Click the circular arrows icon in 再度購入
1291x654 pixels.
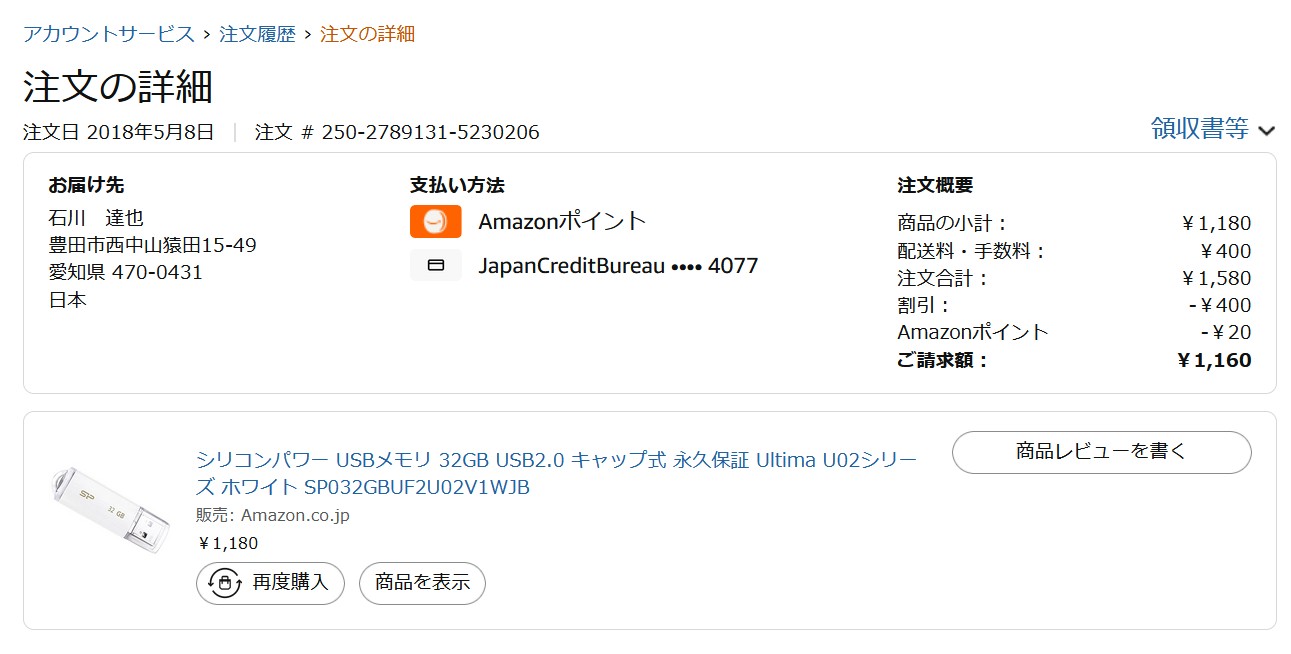coord(224,583)
